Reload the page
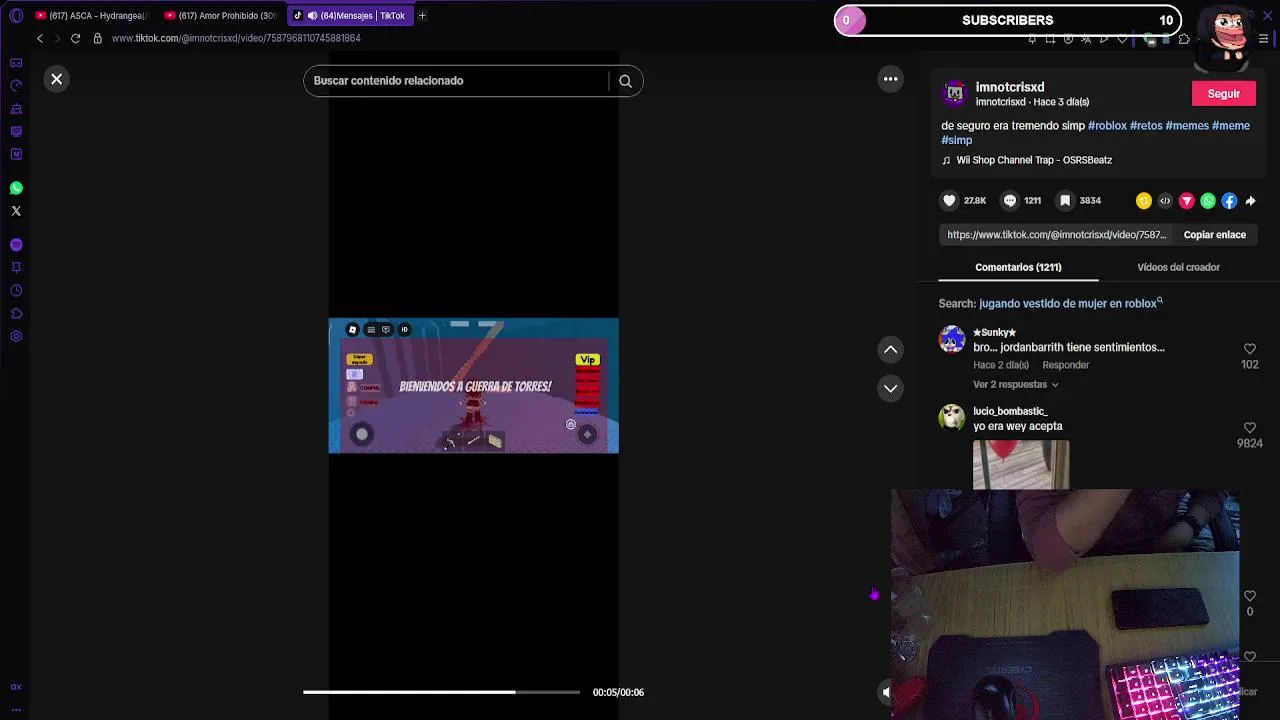Viewport: 1280px width, 720px height. coord(75,38)
